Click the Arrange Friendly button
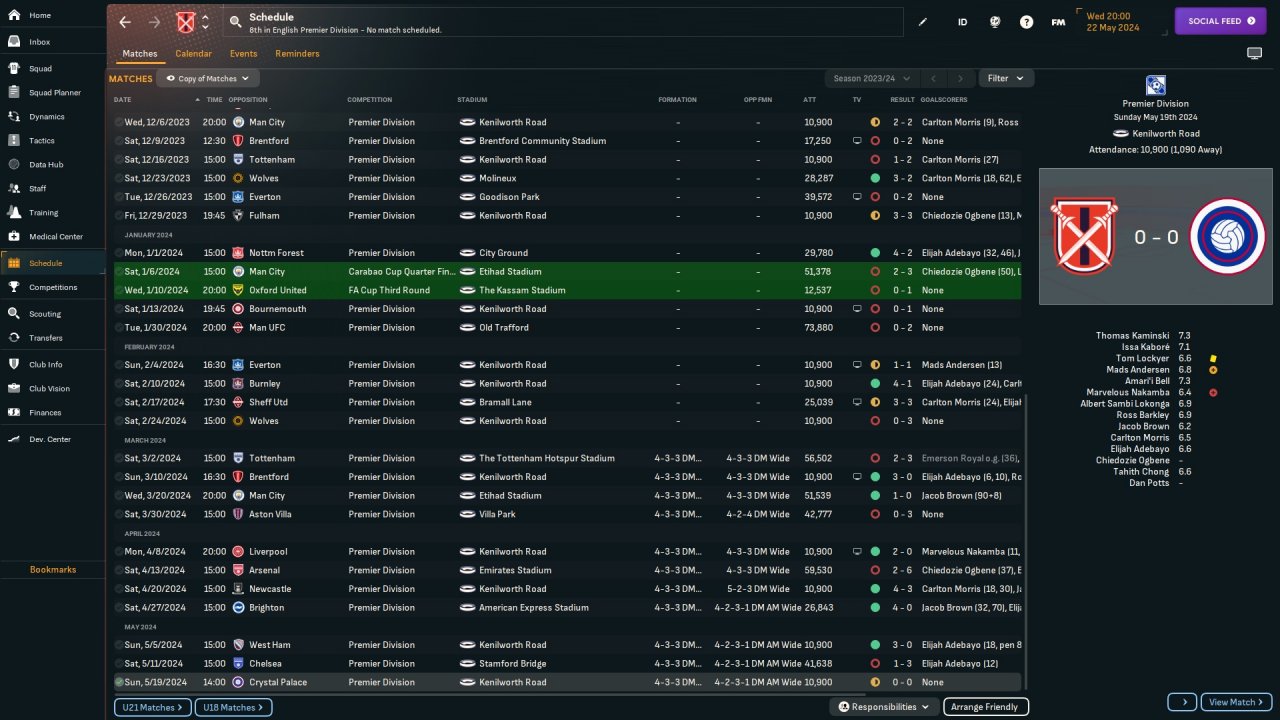 (985, 707)
